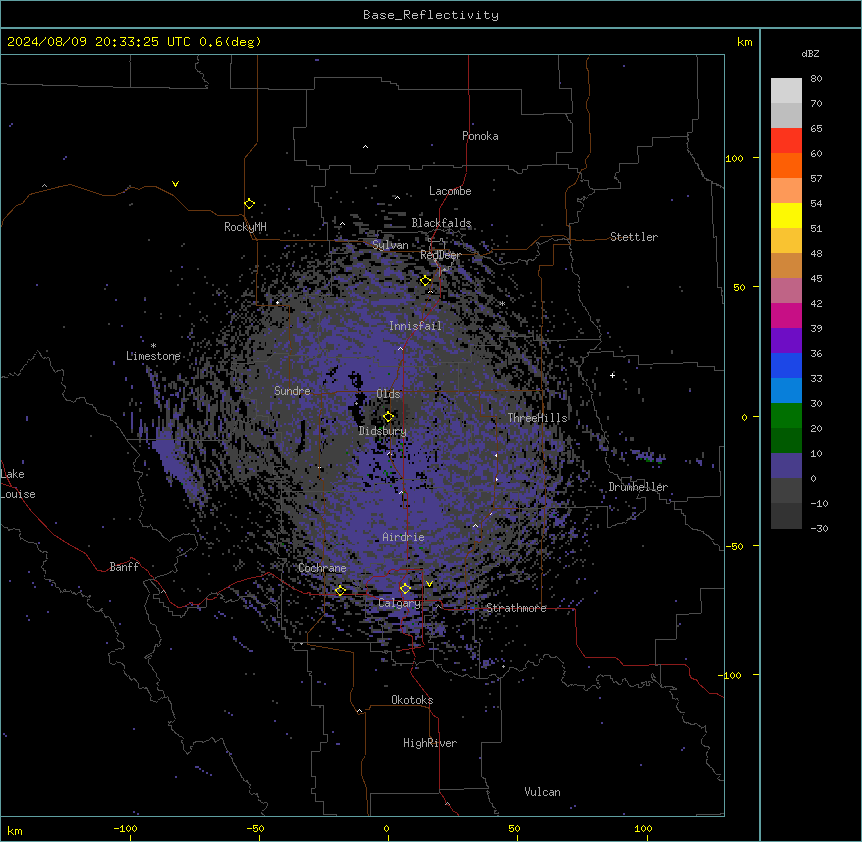Click the km label at bottom left
Viewport: 862px width, 842px height.
(15, 831)
